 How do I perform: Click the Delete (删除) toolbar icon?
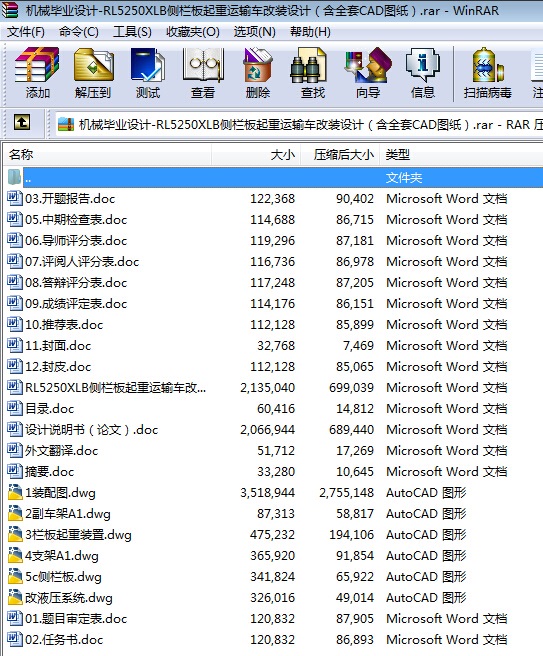[258, 65]
